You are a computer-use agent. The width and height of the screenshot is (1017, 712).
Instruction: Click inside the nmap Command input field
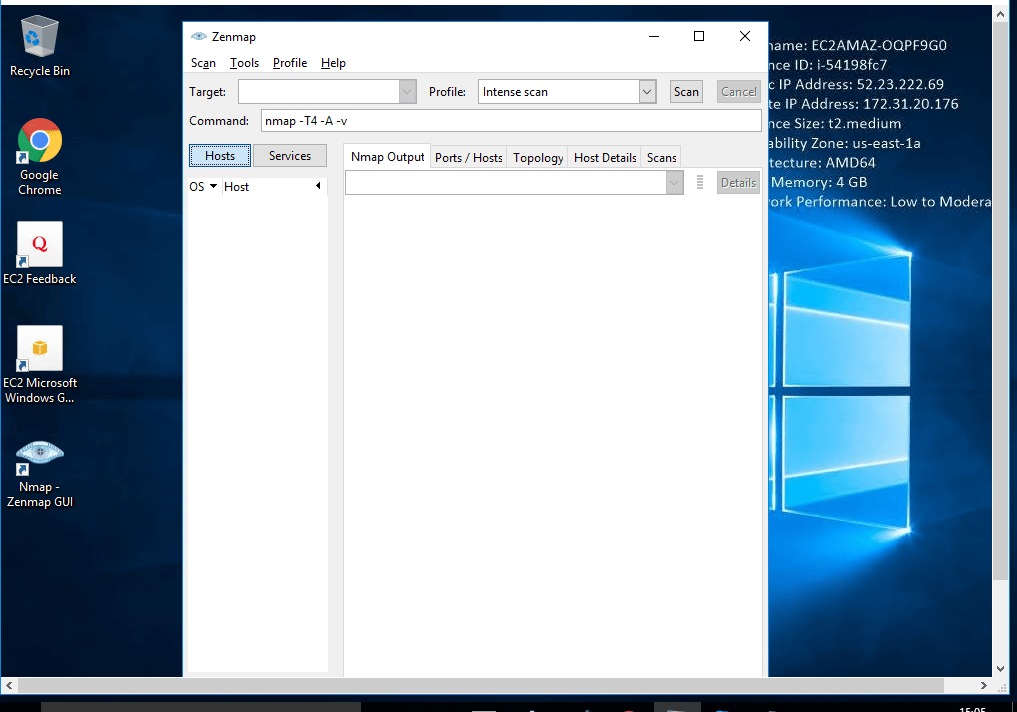pos(450,121)
